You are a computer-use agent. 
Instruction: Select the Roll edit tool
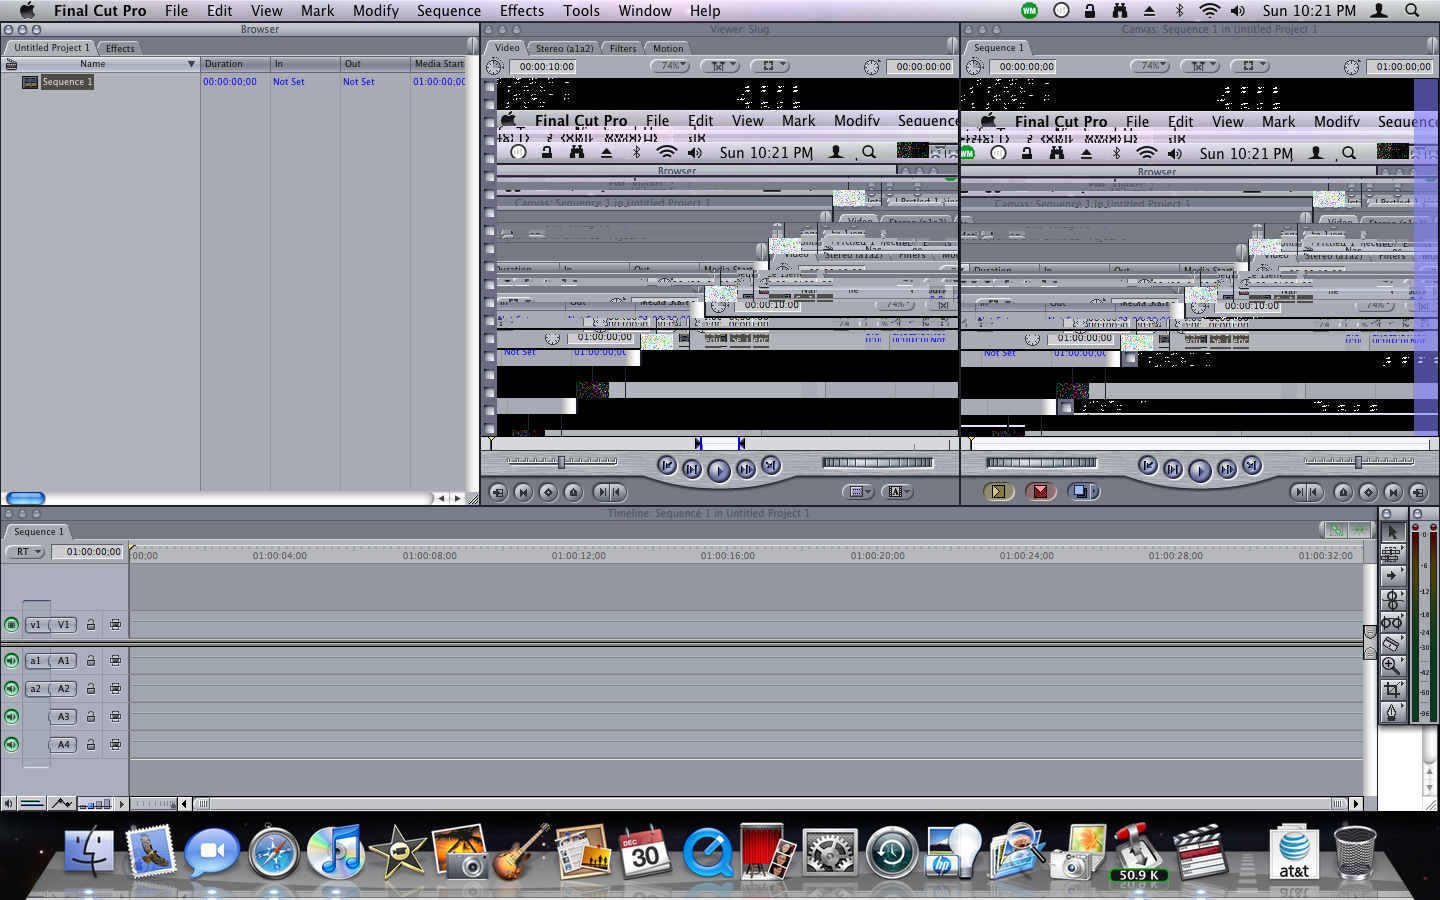1392,599
